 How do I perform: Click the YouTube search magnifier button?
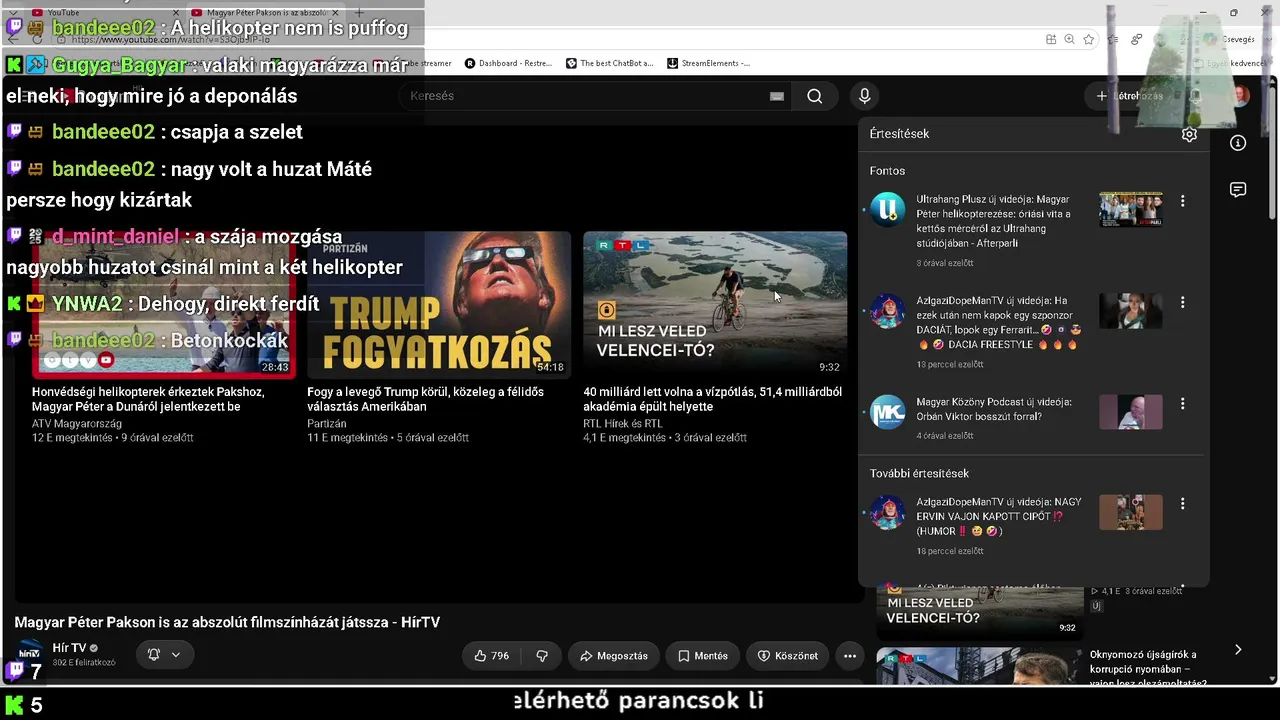[x=815, y=96]
